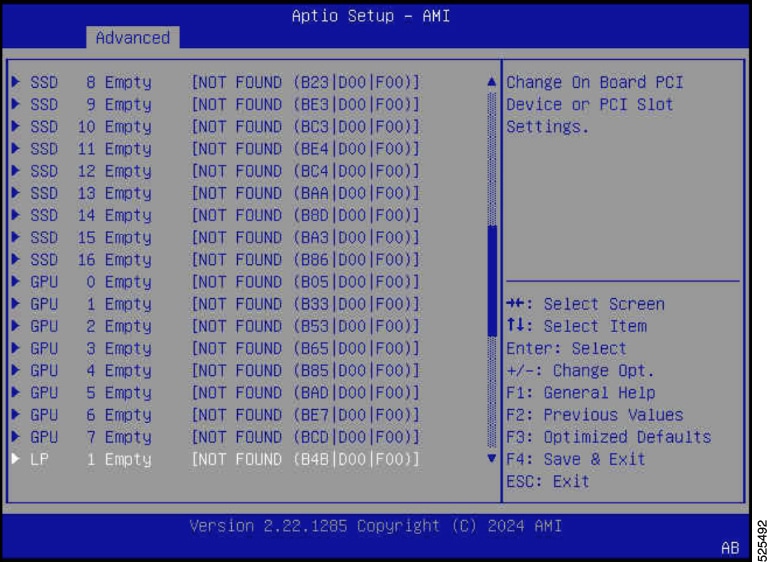
Task: Click the F2: Previous Values hint
Action: 595,415
